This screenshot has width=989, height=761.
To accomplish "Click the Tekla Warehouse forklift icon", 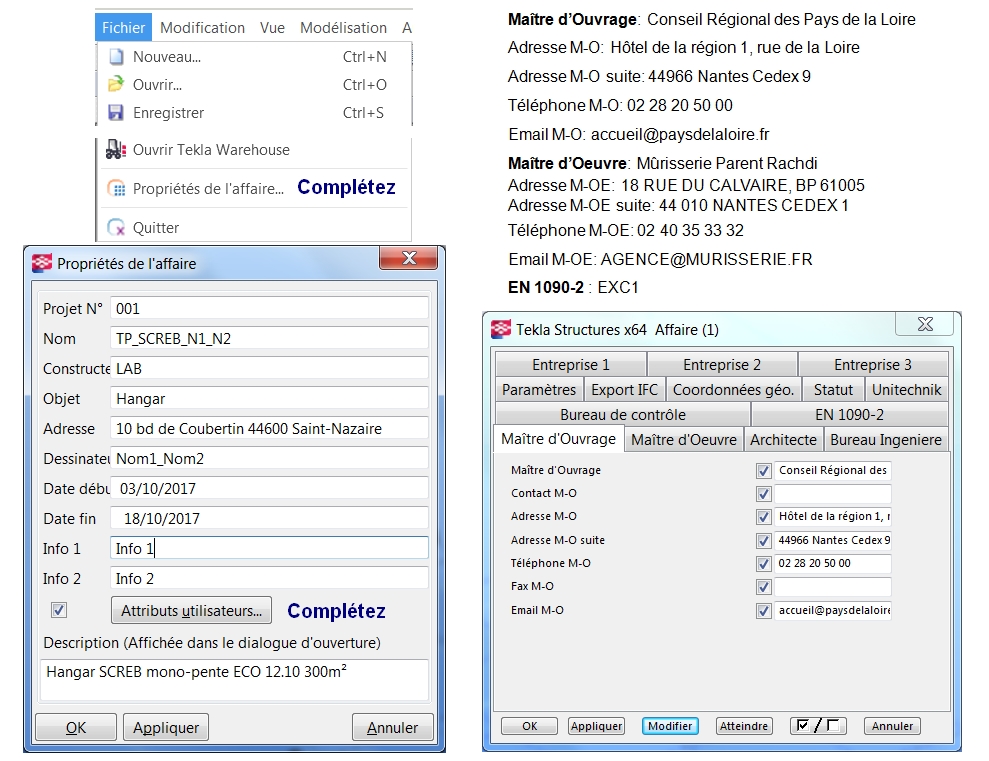I will click(116, 149).
